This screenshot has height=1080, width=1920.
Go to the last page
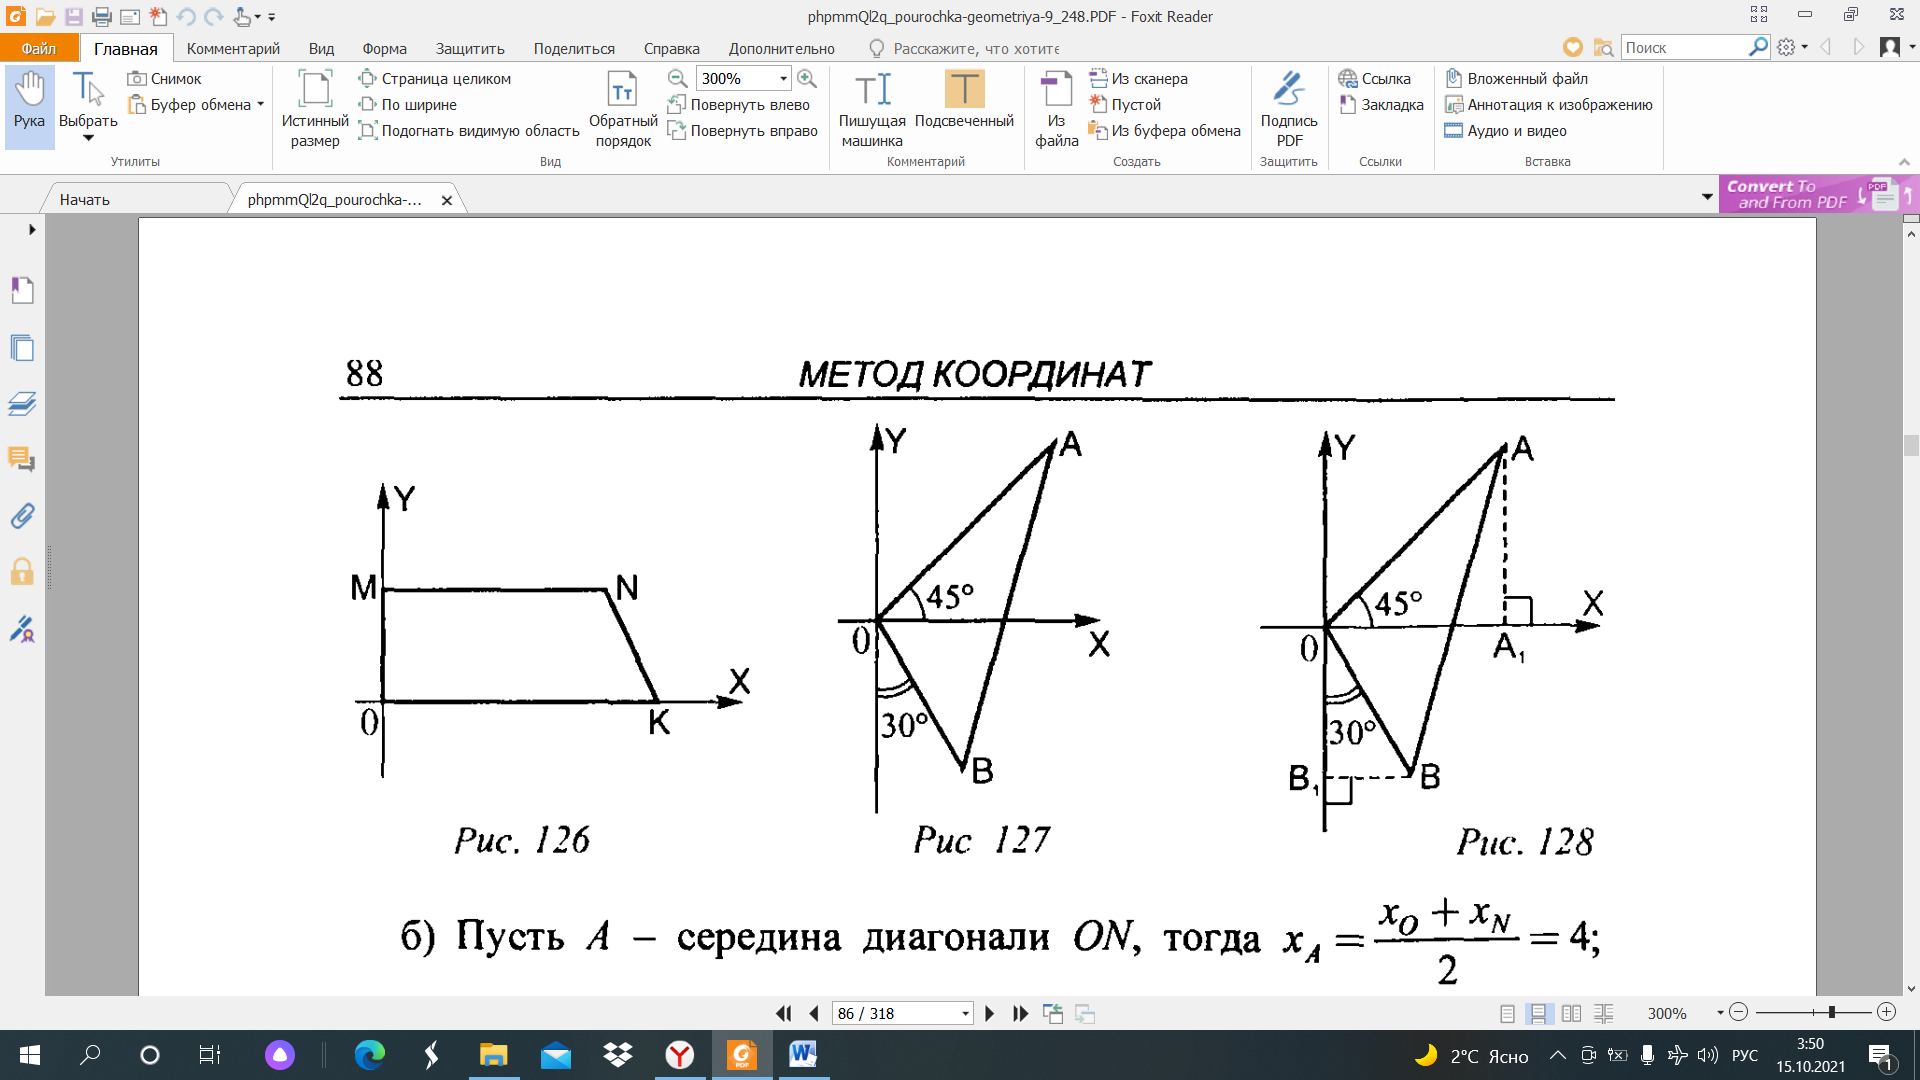click(x=1020, y=1013)
